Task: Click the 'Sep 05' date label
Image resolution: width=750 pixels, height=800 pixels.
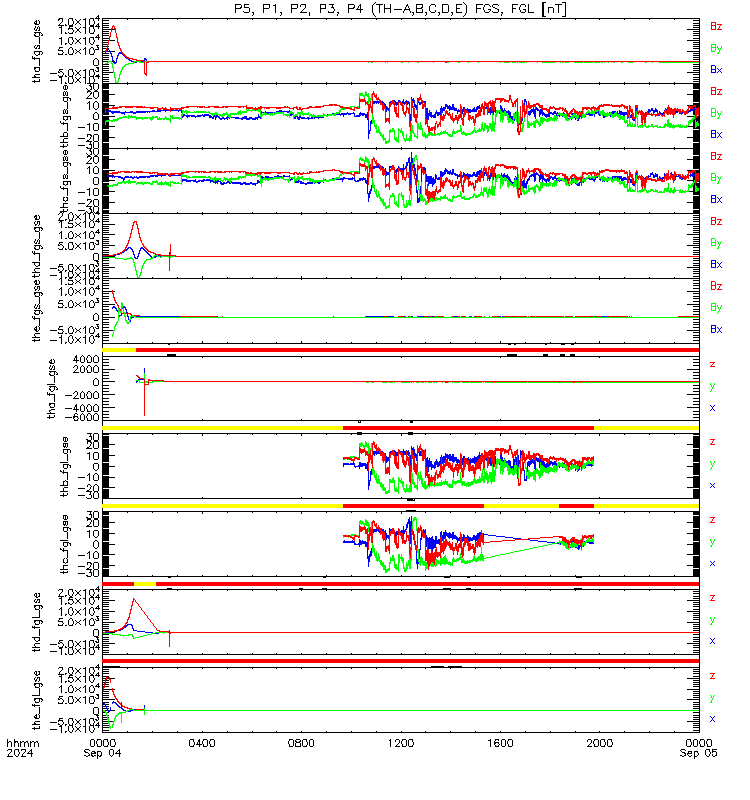Action: [698, 754]
